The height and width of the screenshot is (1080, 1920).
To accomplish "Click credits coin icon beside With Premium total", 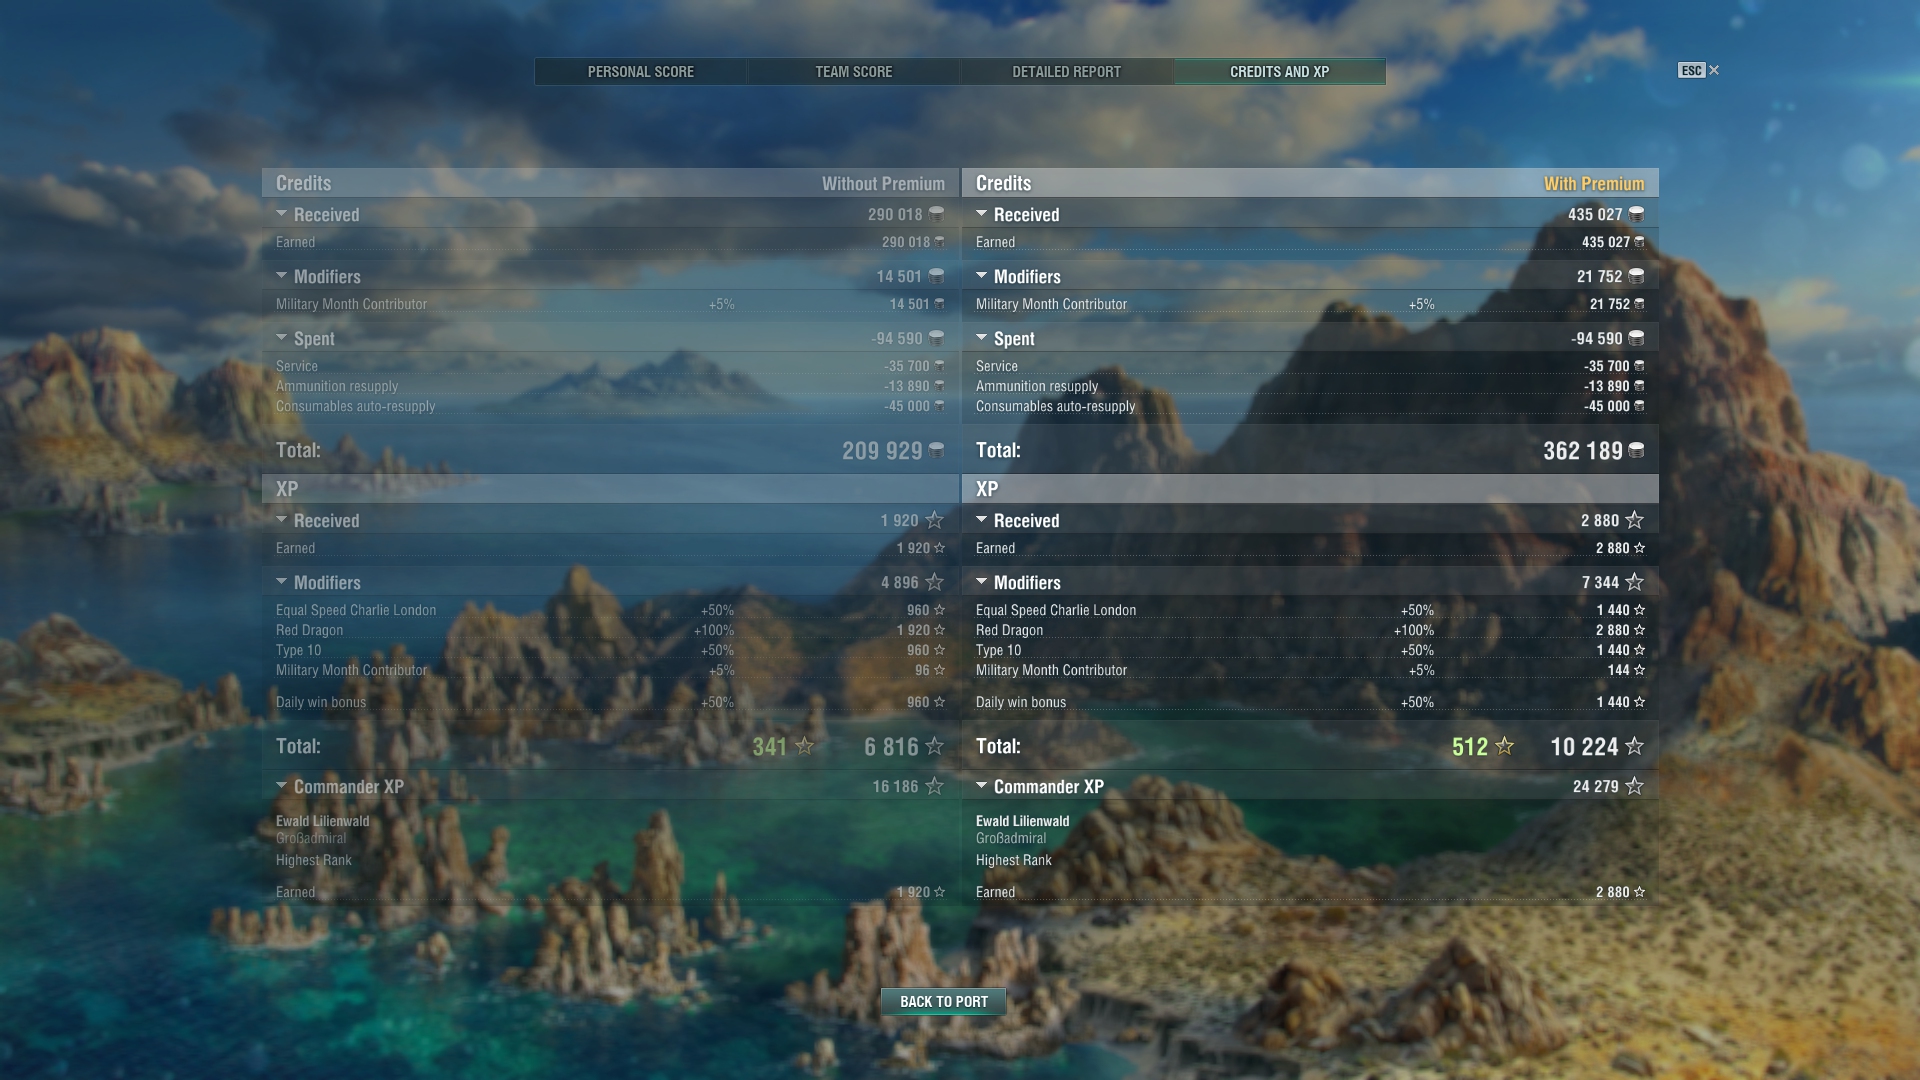I will [1636, 451].
